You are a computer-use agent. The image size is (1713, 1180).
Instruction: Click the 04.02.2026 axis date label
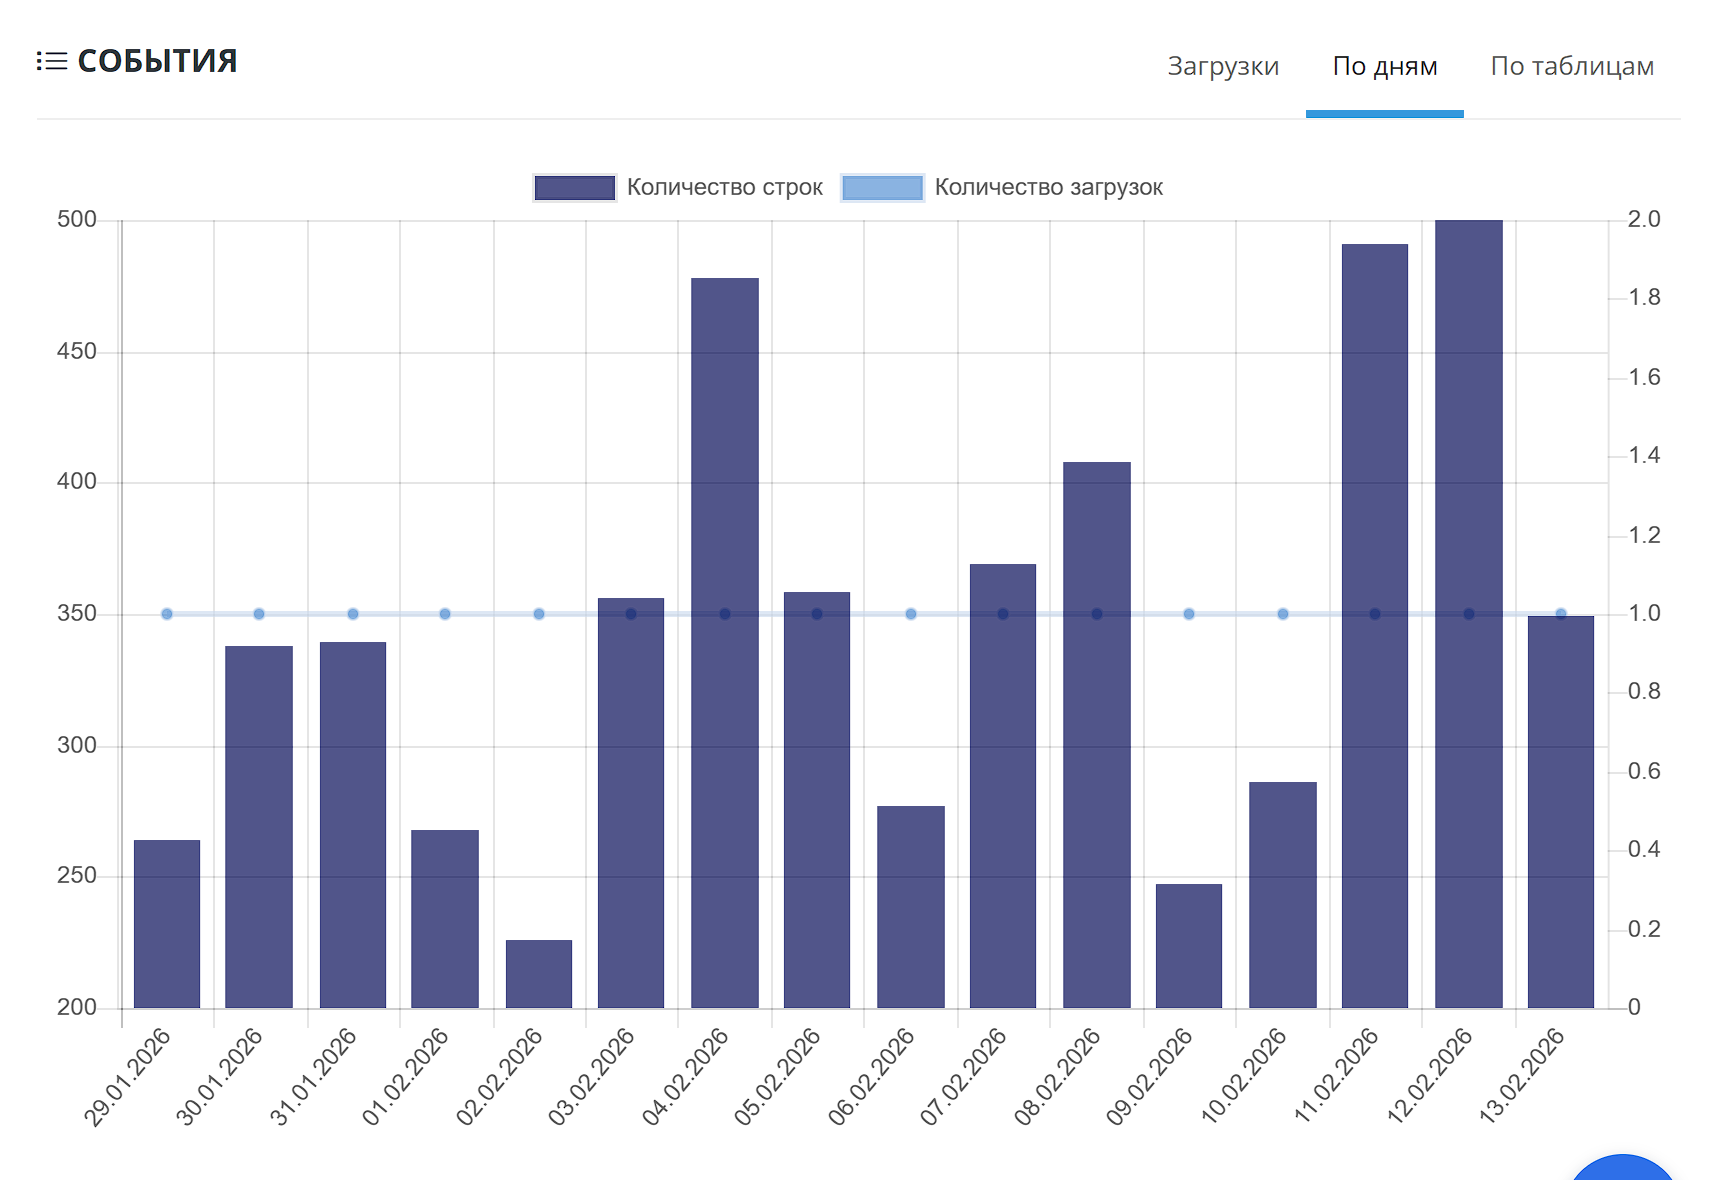685,1078
